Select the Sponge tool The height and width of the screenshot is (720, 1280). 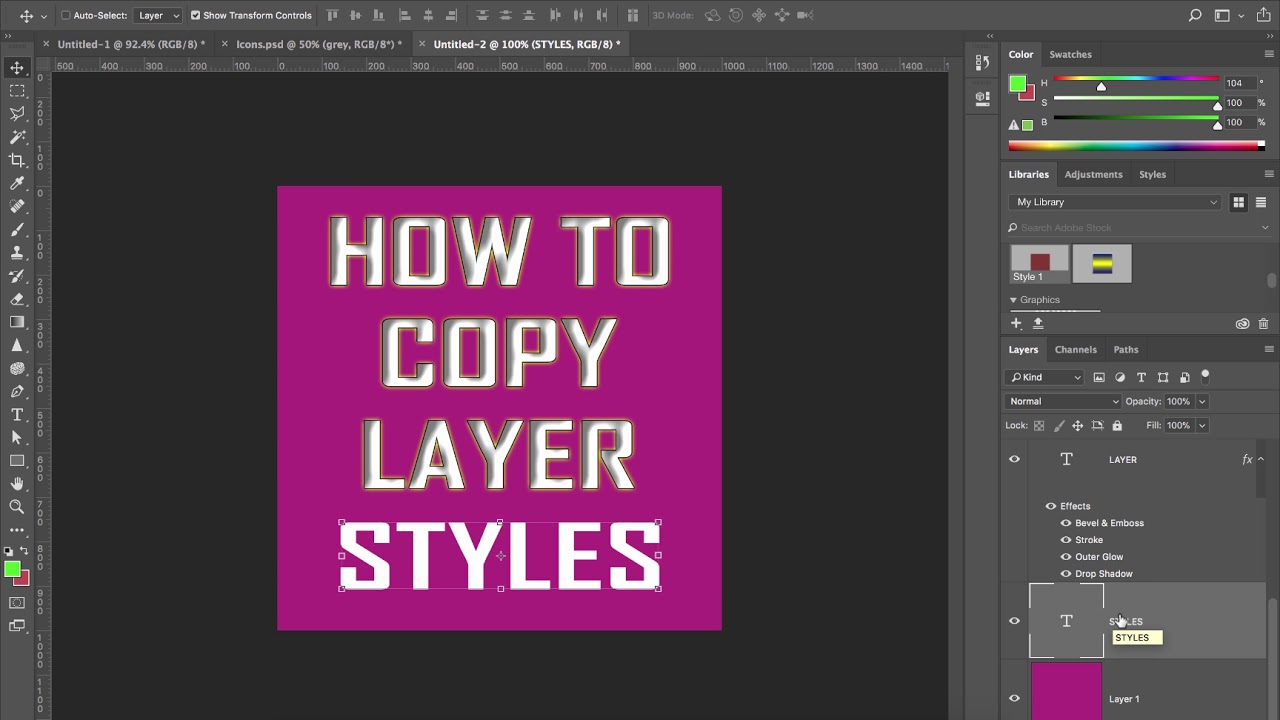click(17, 368)
